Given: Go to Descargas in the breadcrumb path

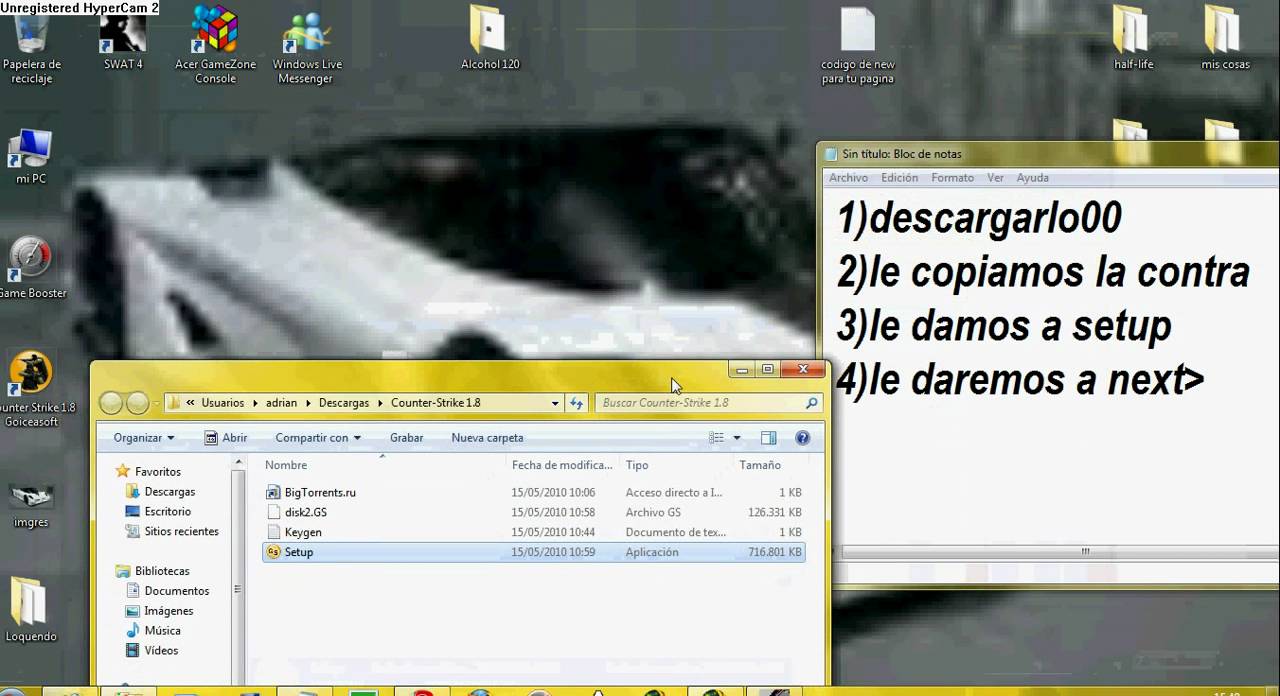Looking at the screenshot, I should point(343,403).
